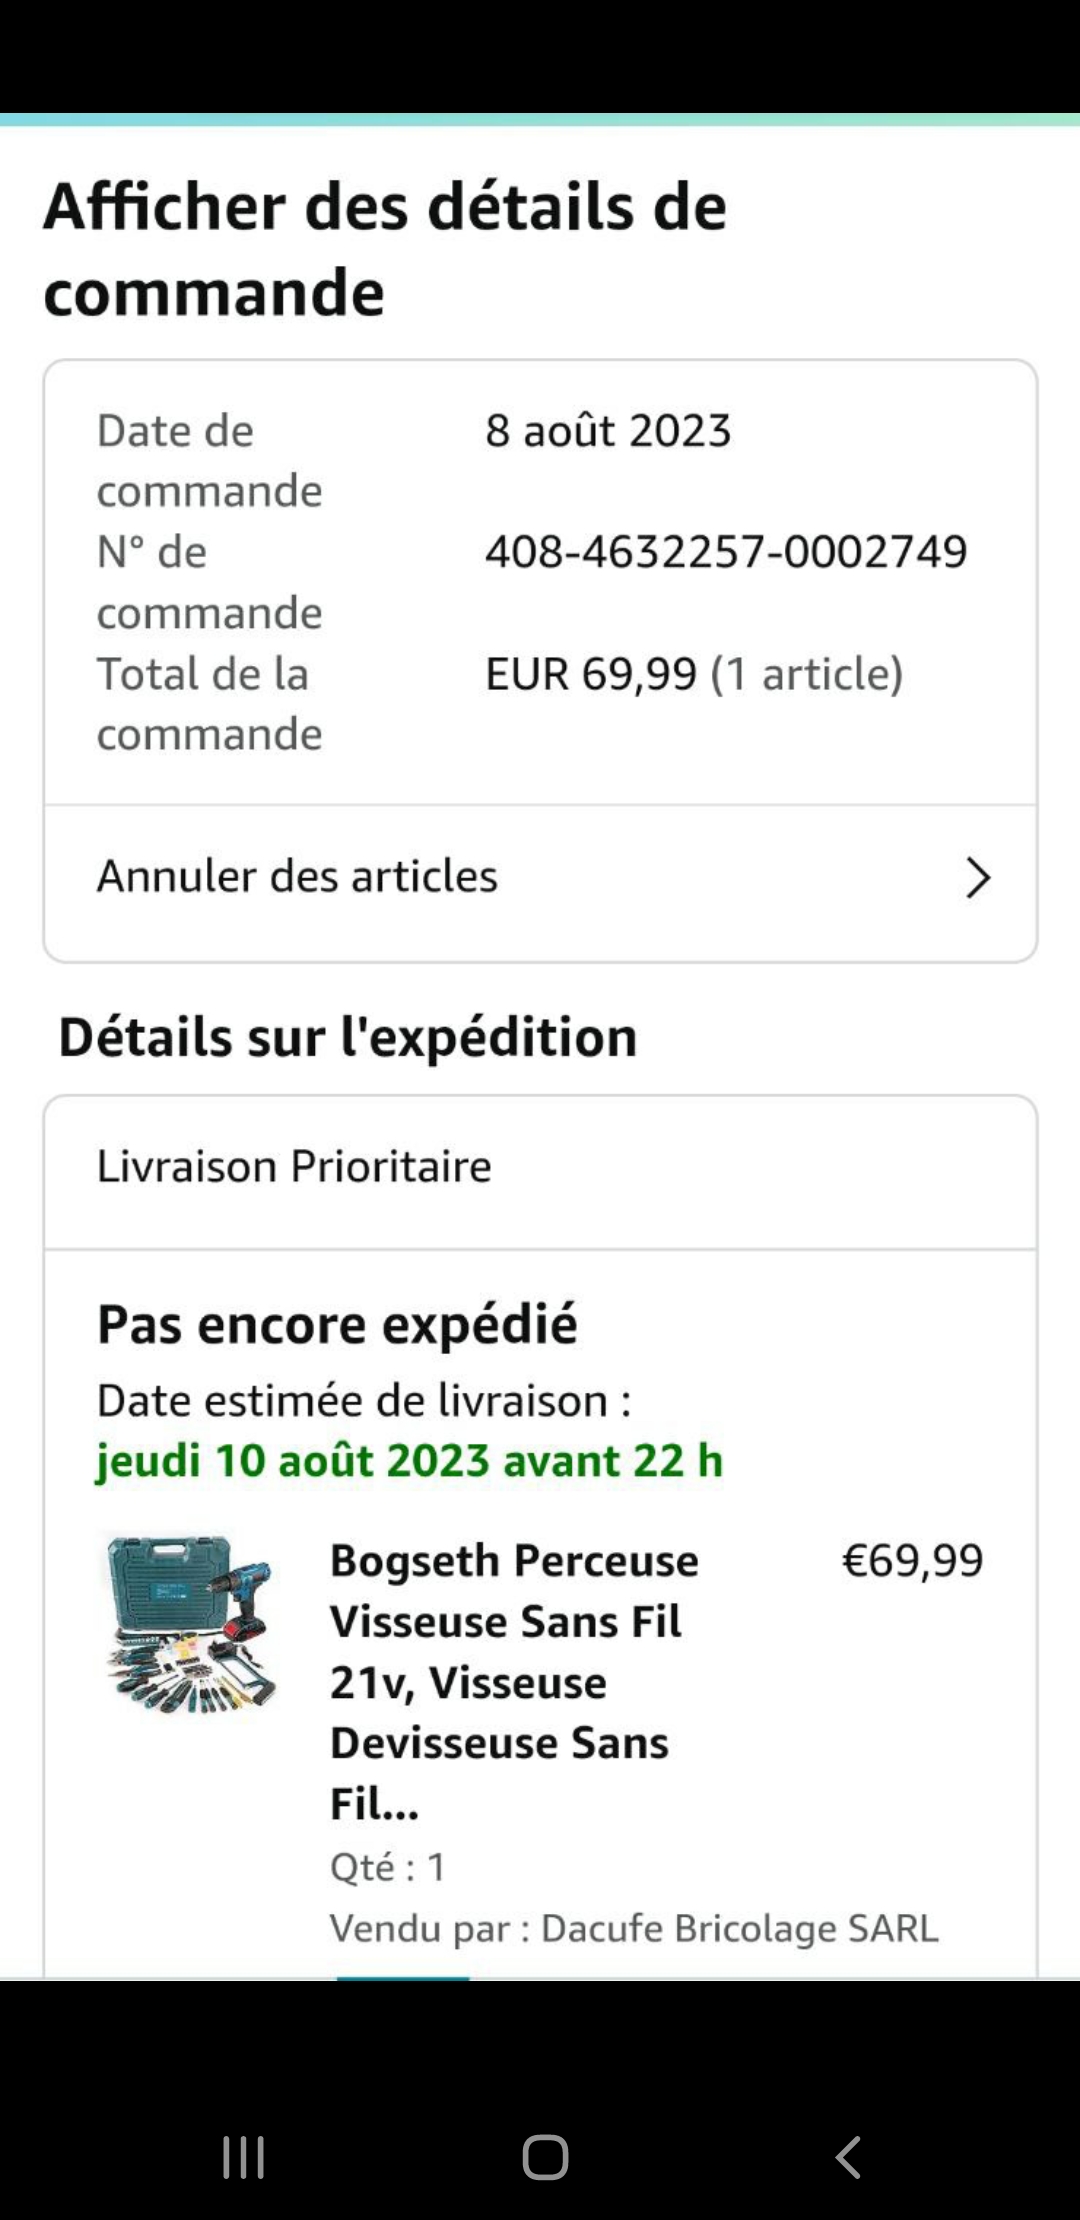The height and width of the screenshot is (2220, 1080).
Task: Tap the order date 8 août 2023
Action: click(608, 431)
